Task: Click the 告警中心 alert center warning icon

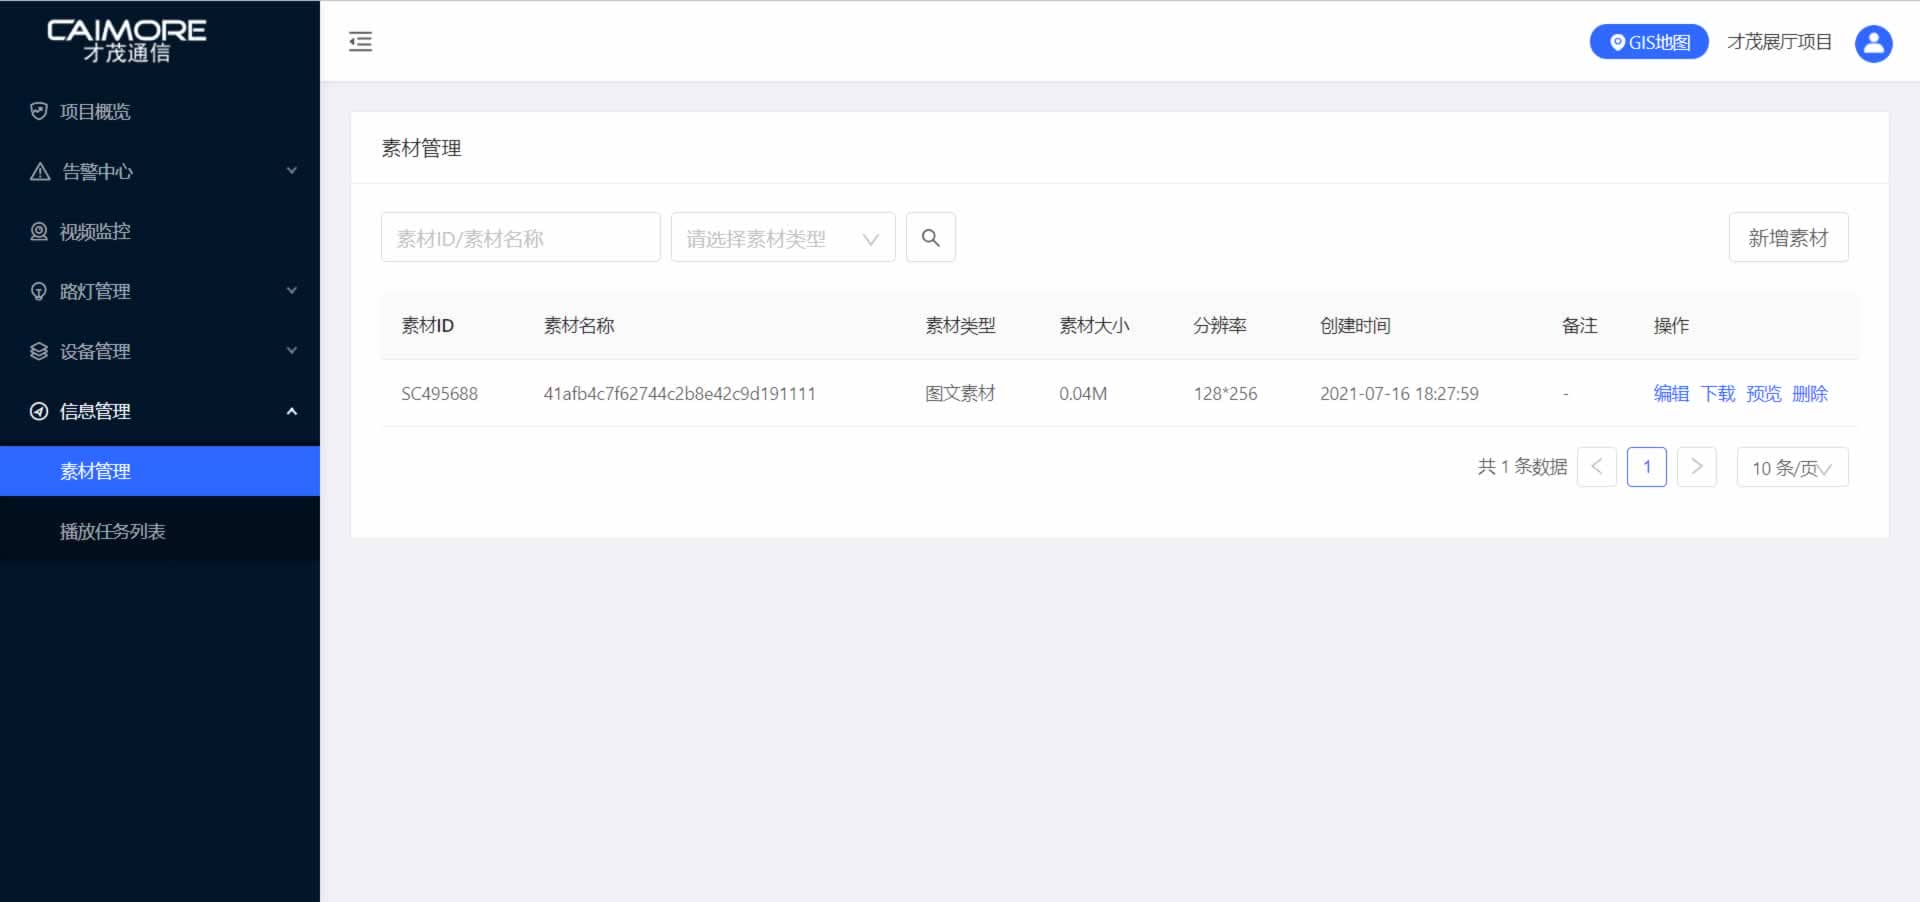Action: pyautogui.click(x=38, y=171)
